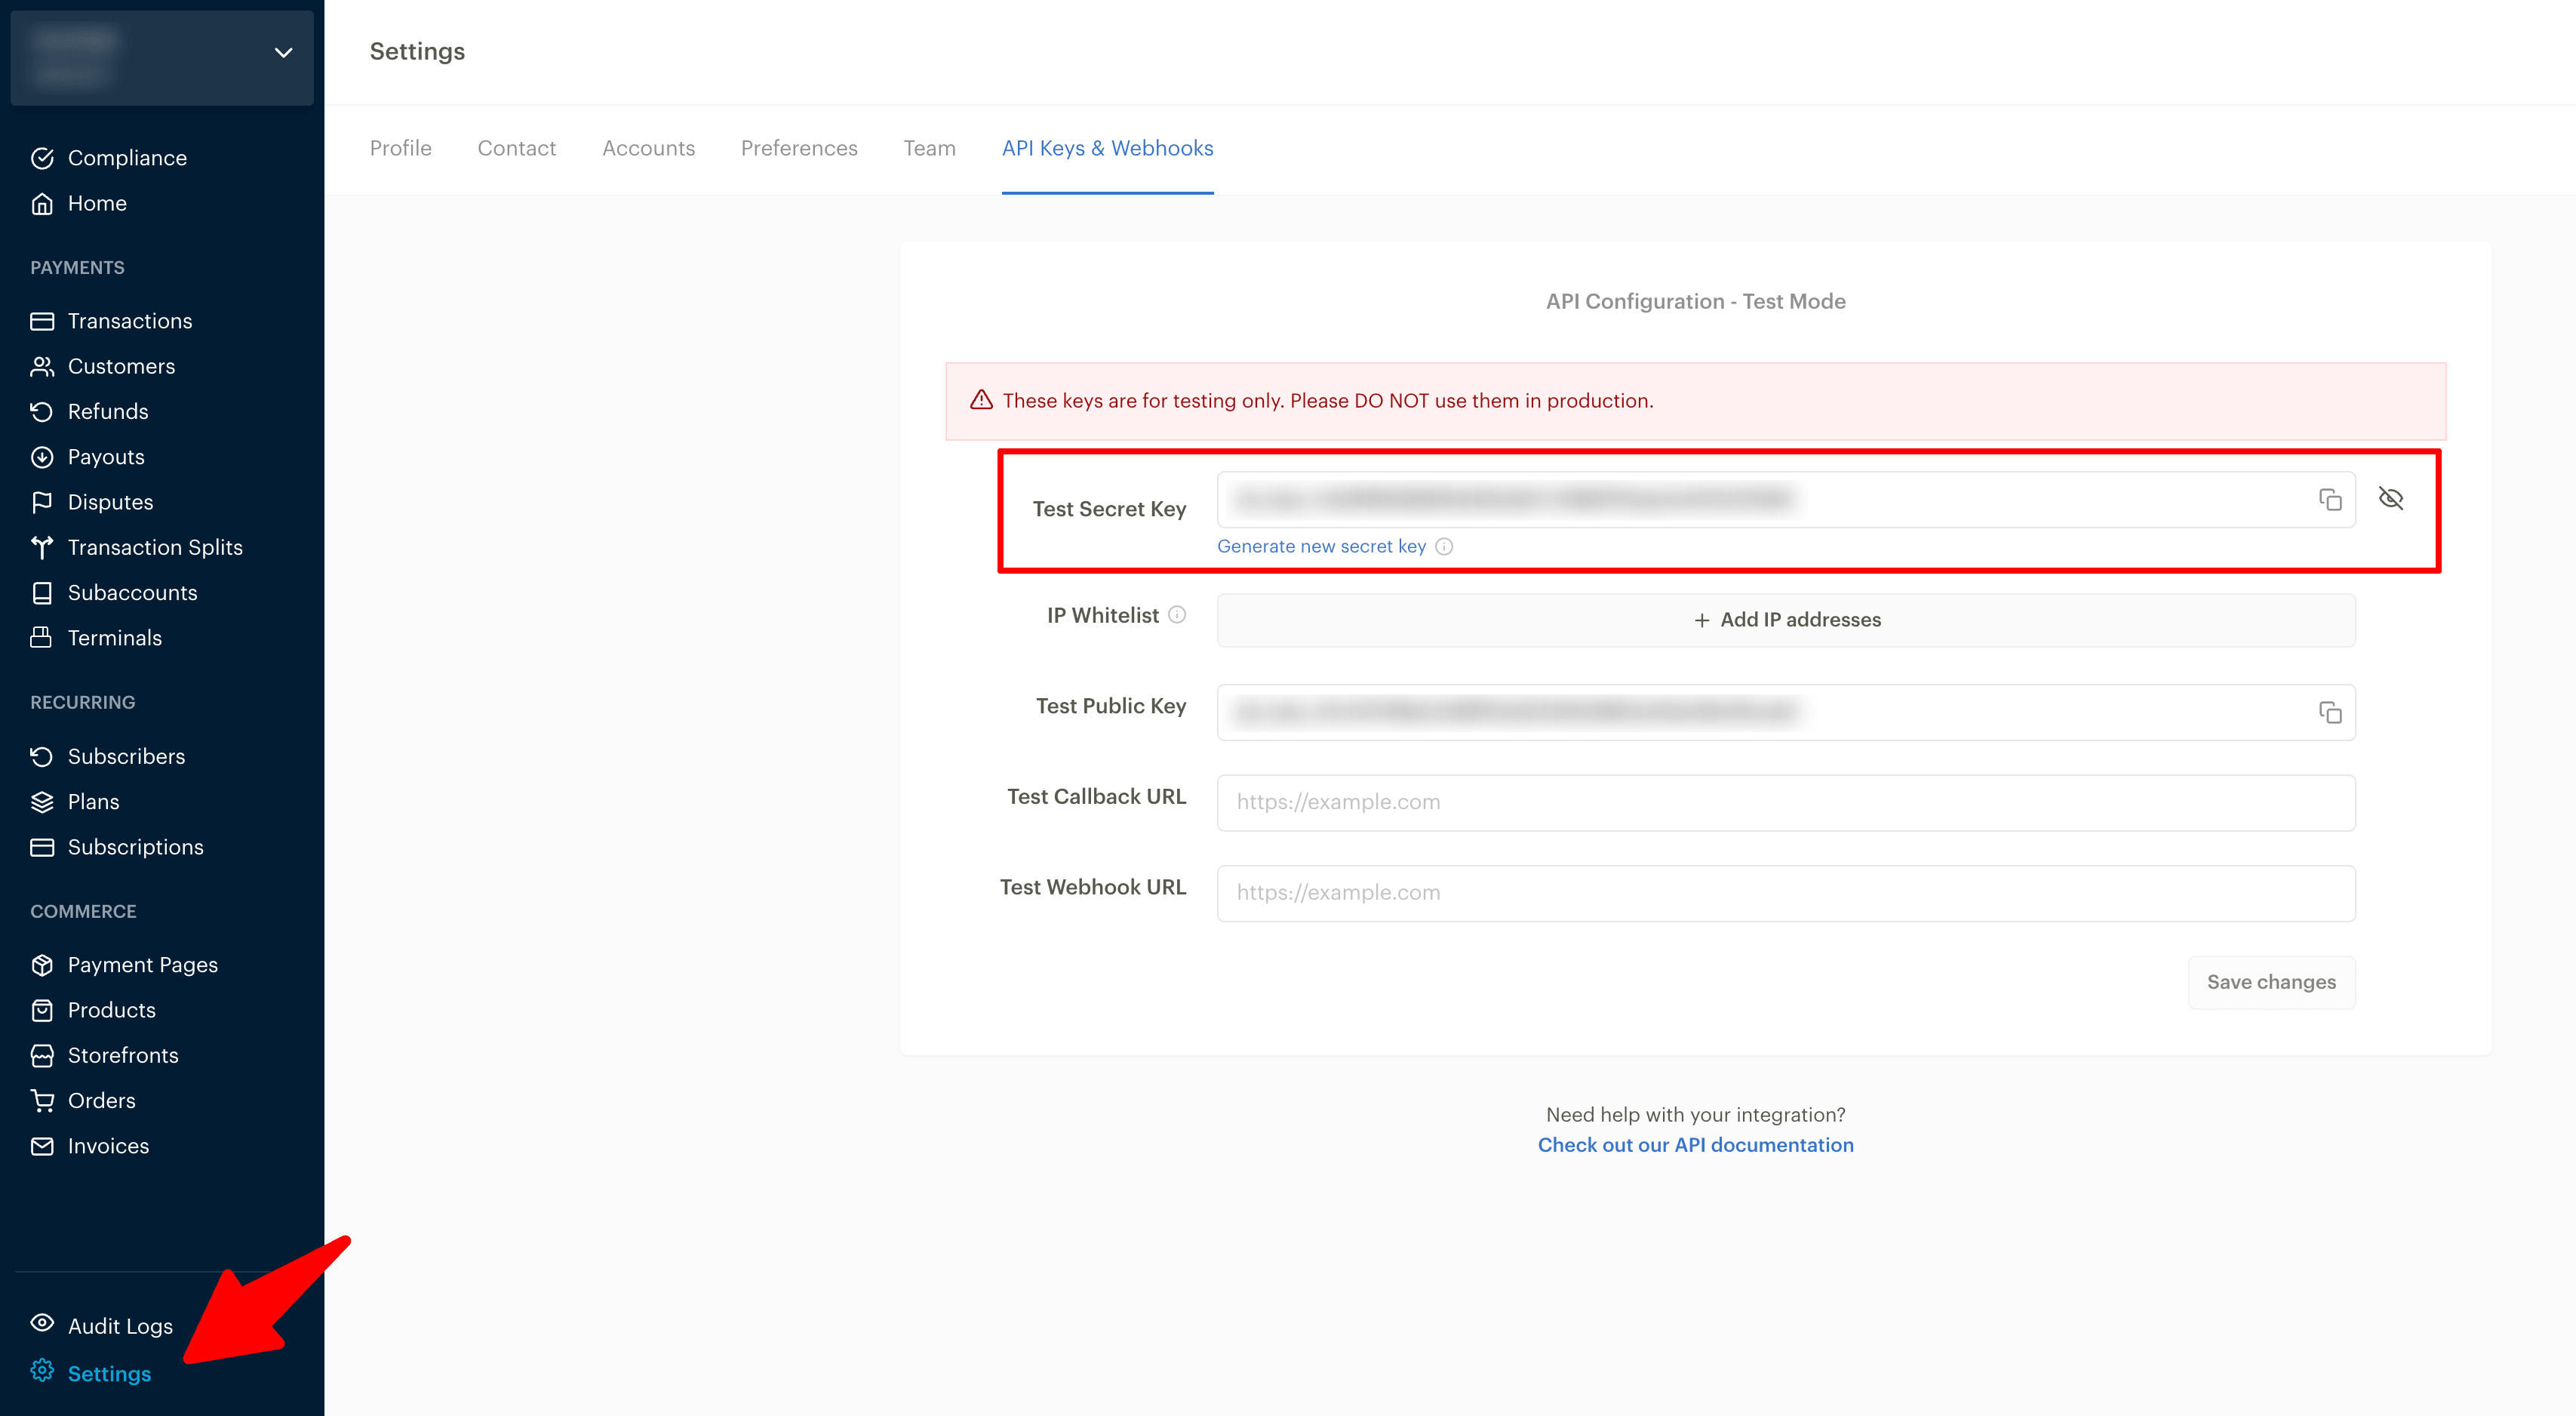Image resolution: width=2576 pixels, height=1416 pixels.
Task: Copy the Test Secret Key
Action: pos(2330,500)
